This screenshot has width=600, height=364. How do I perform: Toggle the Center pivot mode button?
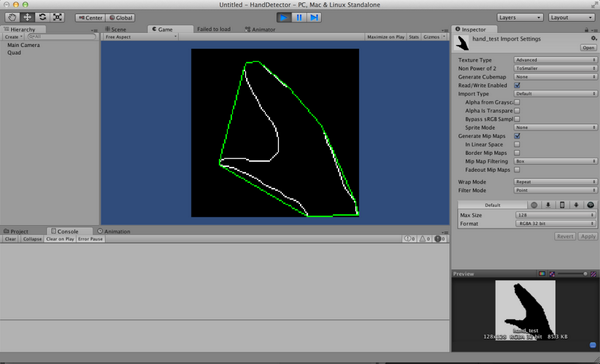(x=90, y=18)
